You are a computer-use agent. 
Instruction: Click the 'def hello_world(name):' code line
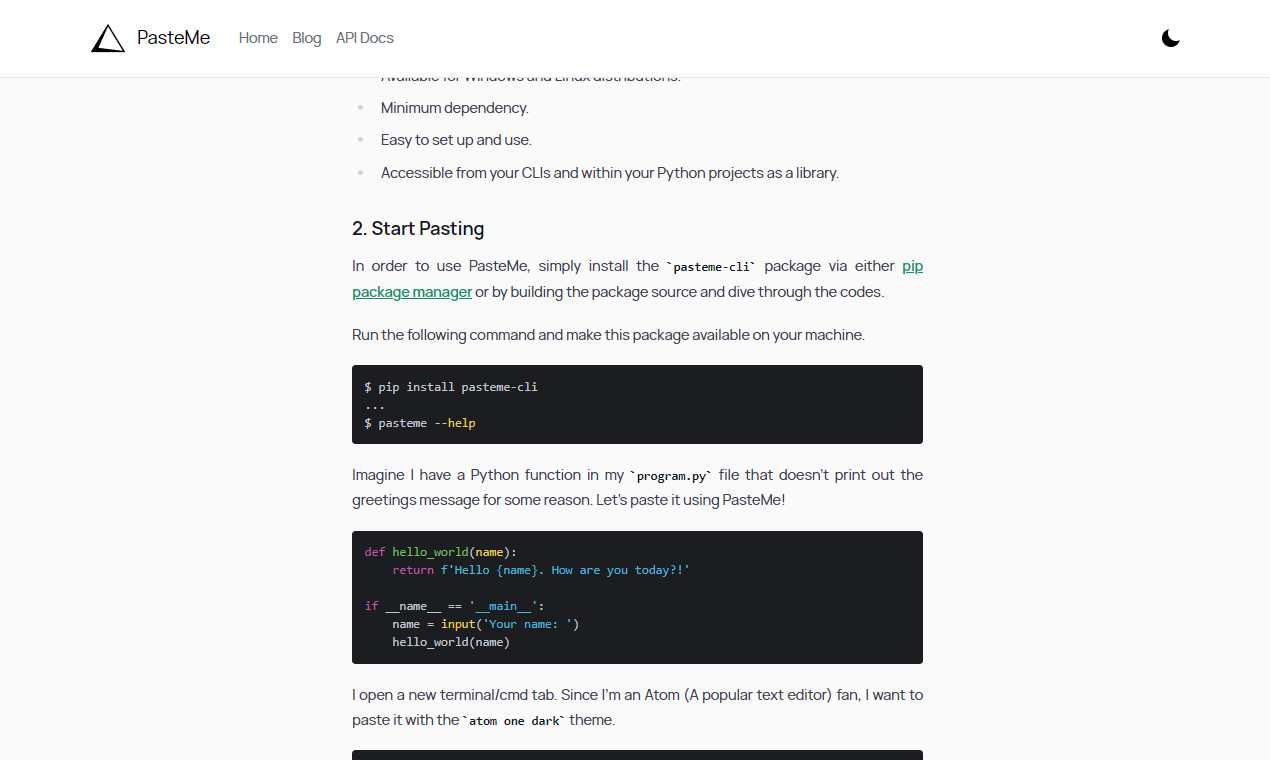[x=441, y=552]
